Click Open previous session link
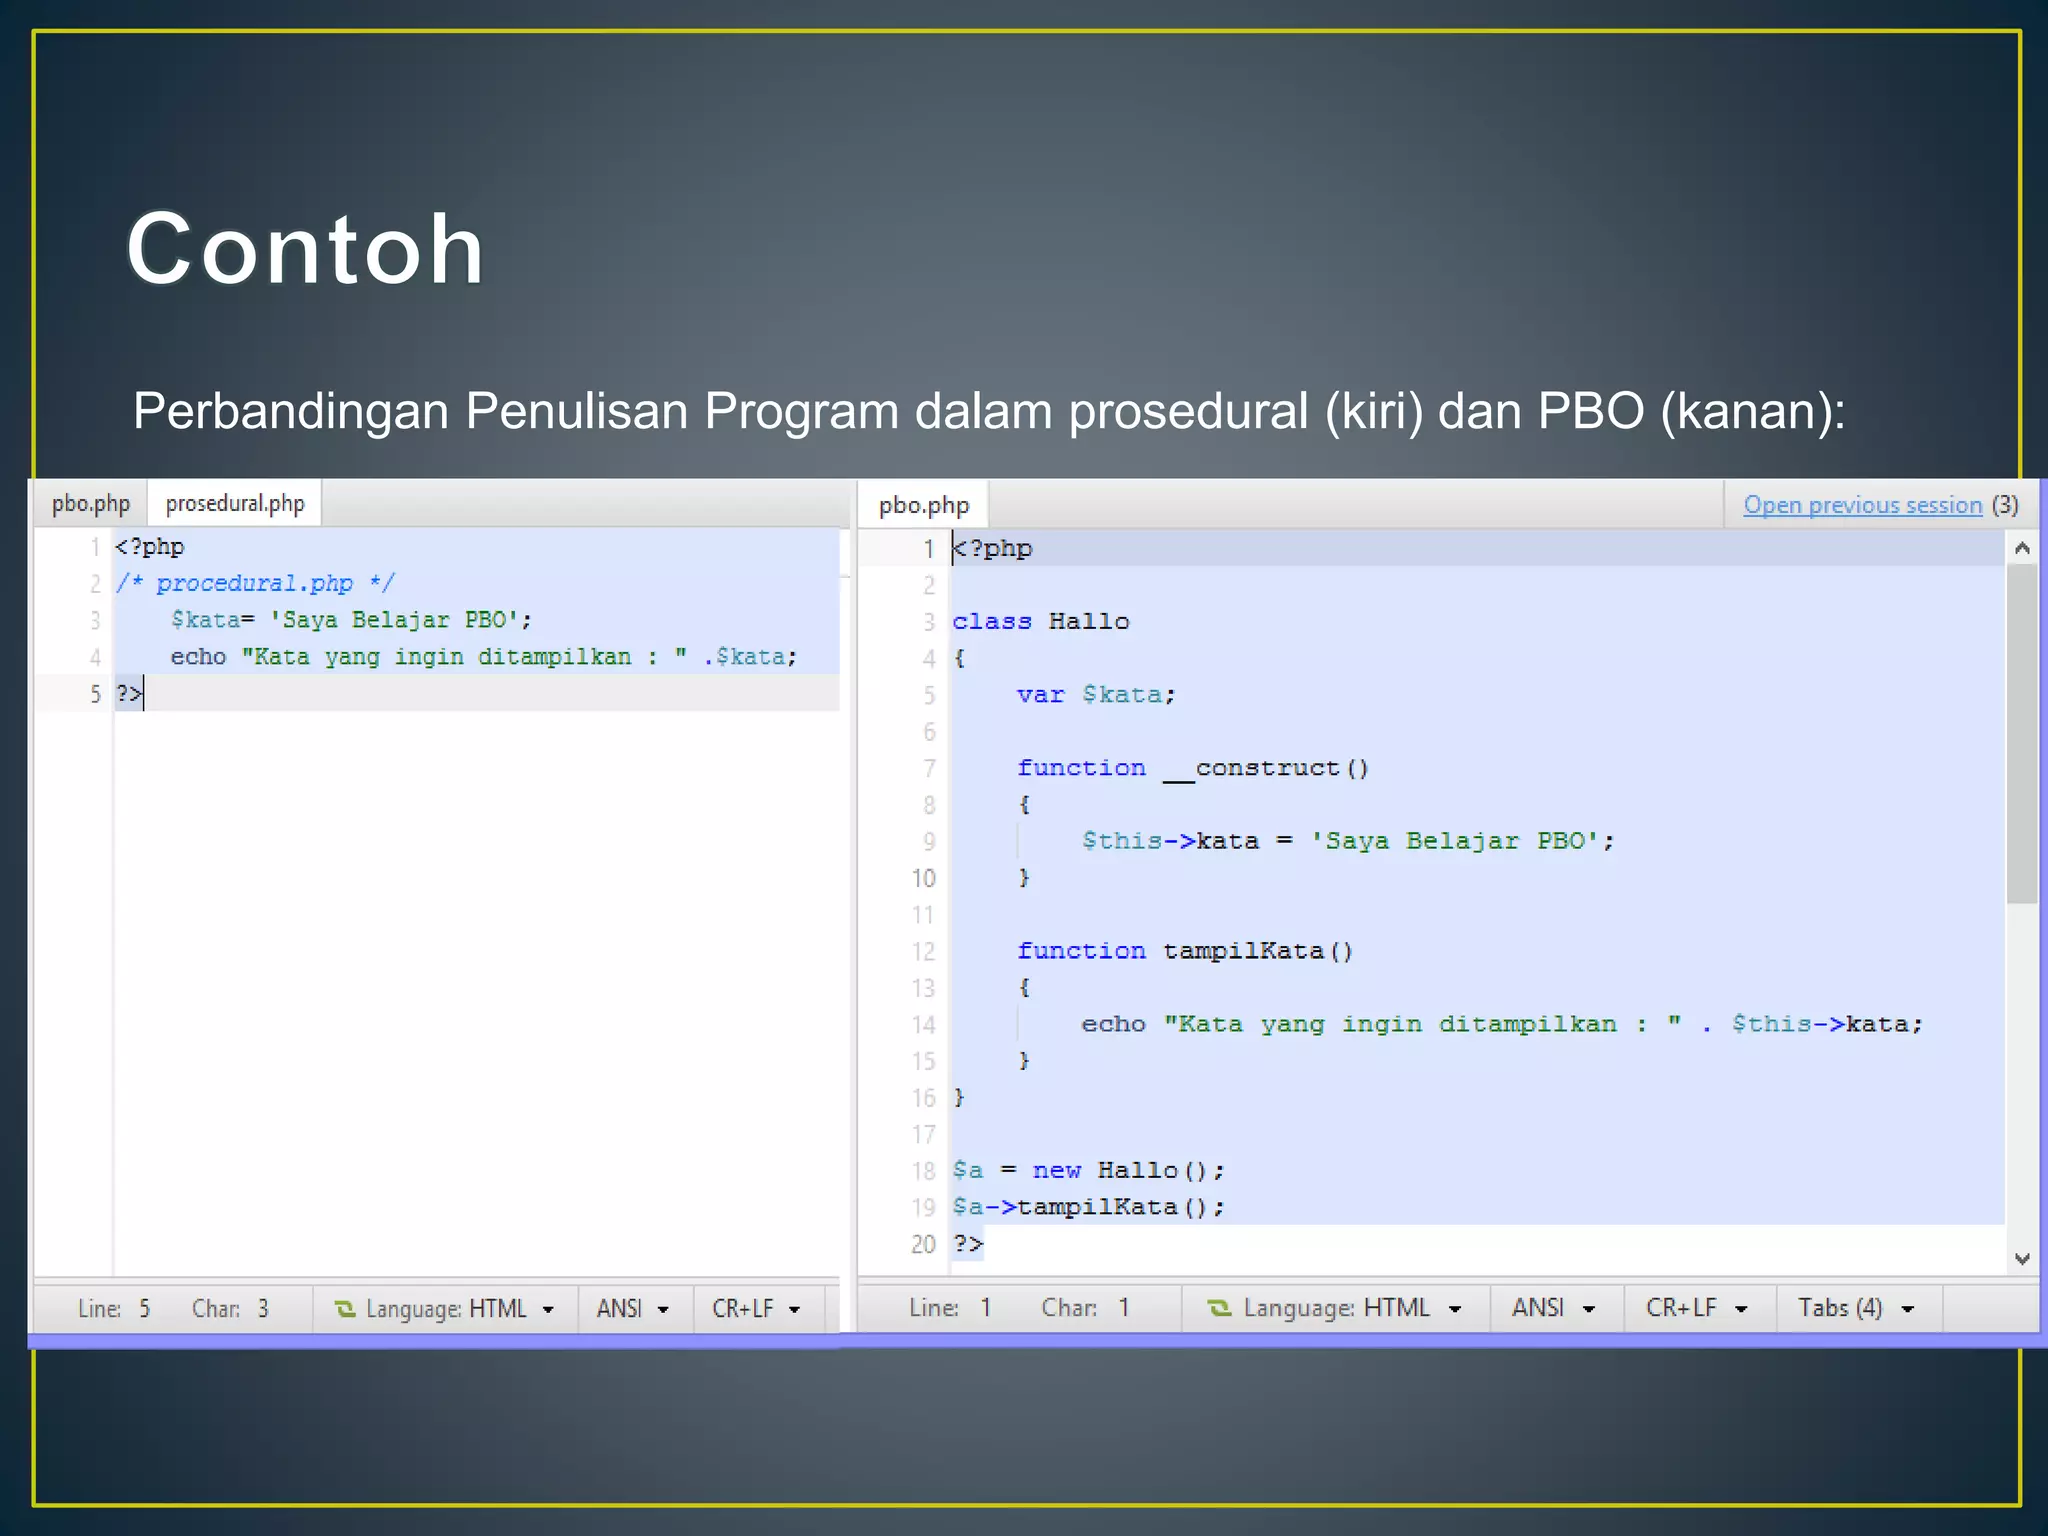 click(1862, 505)
